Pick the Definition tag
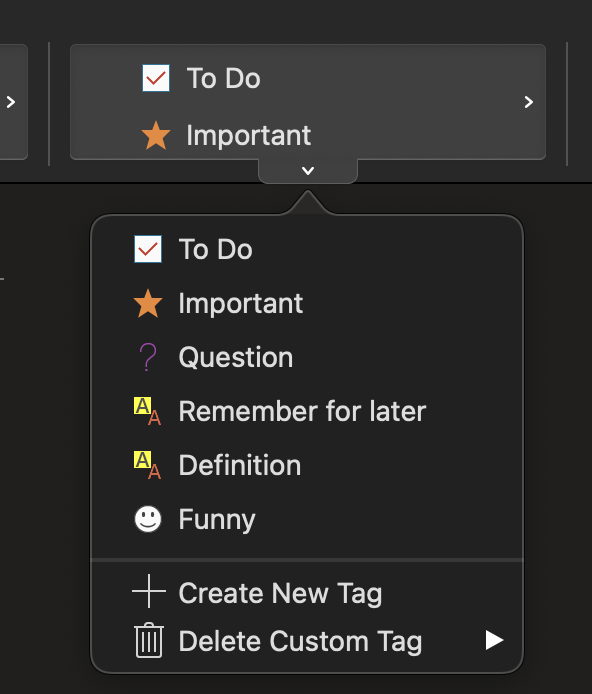This screenshot has width=592, height=694. pos(307,465)
